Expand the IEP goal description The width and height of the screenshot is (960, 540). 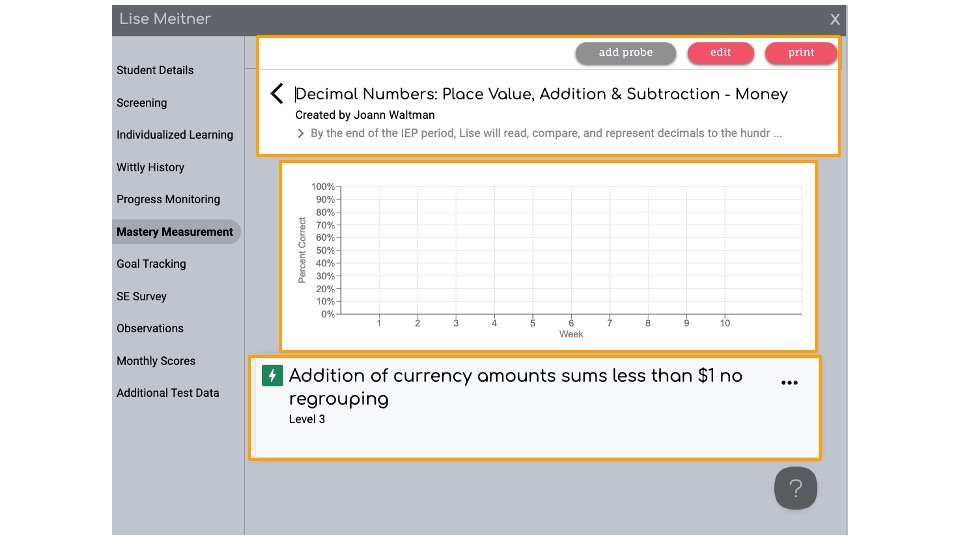click(x=300, y=133)
